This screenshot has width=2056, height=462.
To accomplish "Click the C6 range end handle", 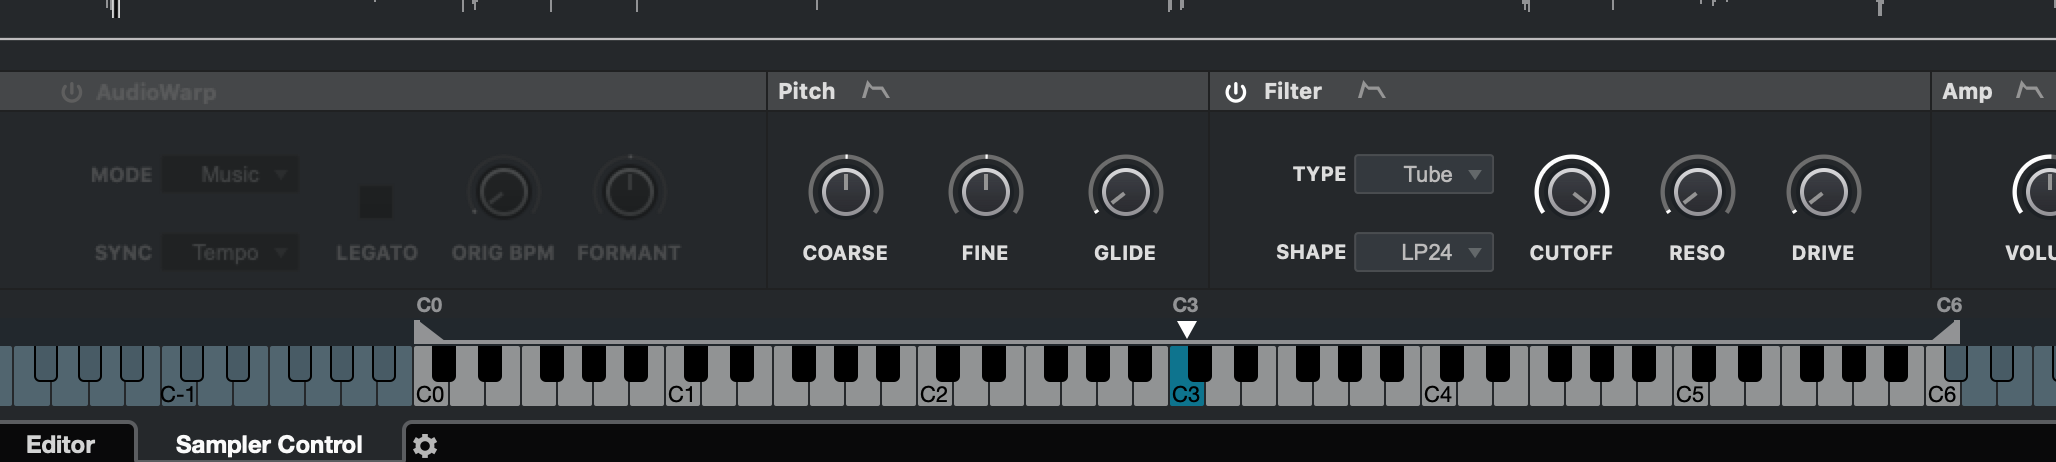I will [x=1946, y=331].
